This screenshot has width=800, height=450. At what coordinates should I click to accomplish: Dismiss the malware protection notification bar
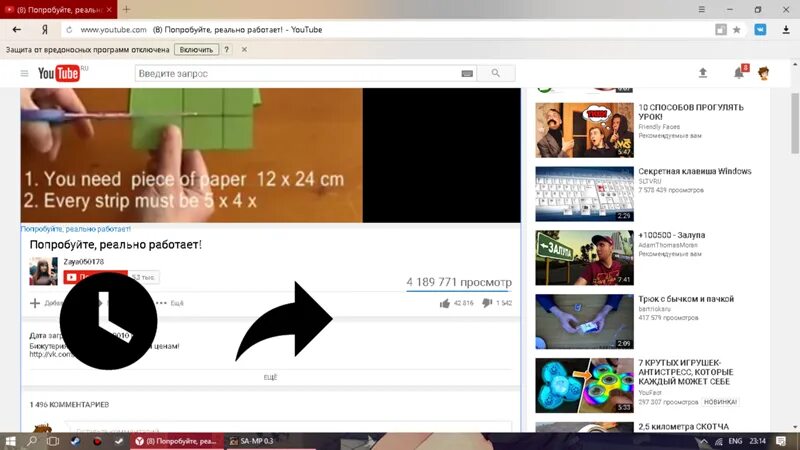(x=244, y=49)
